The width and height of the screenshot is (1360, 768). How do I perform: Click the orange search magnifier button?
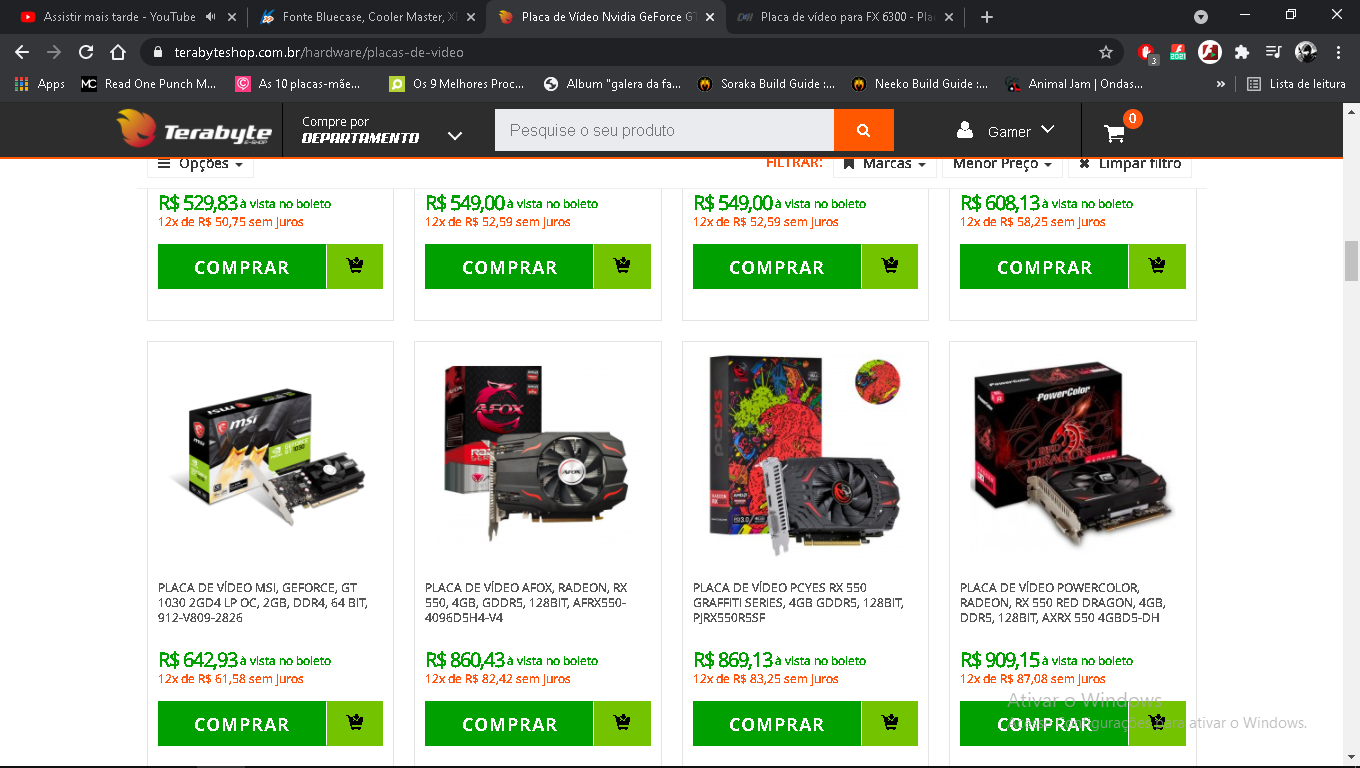[863, 130]
